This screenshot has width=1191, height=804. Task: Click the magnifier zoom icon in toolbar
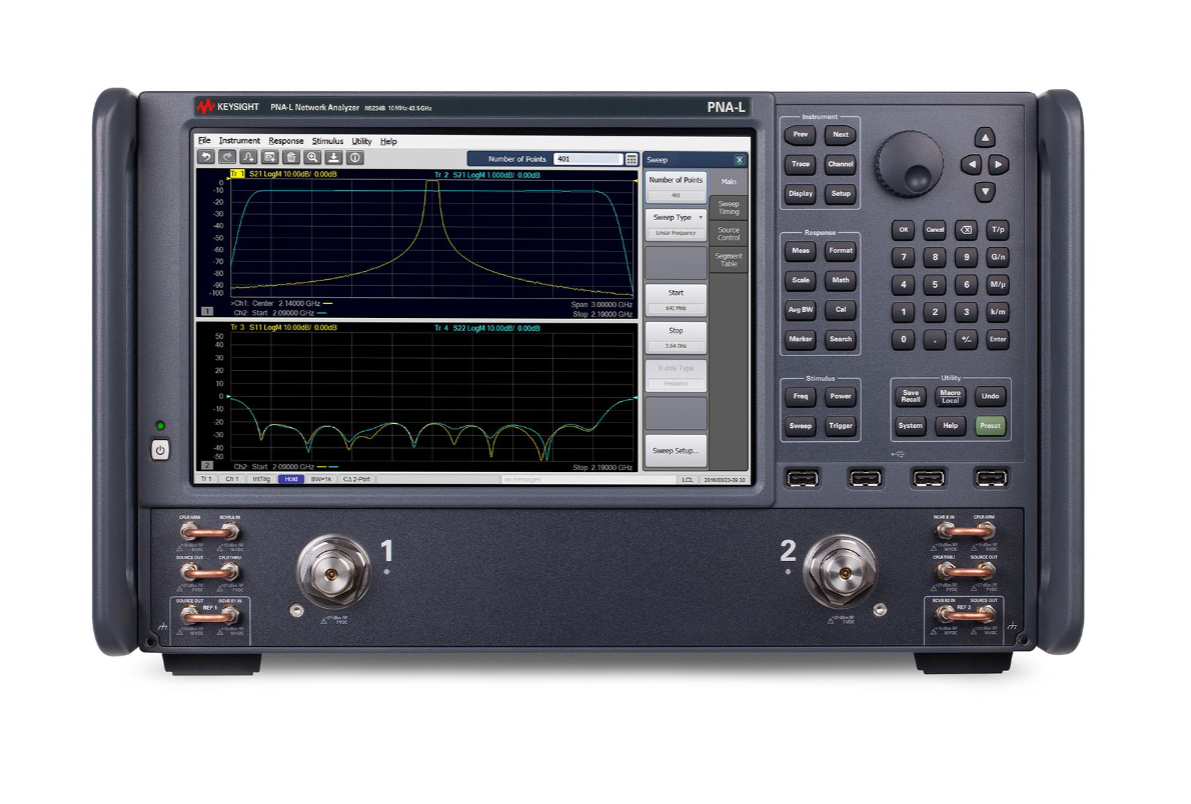click(x=312, y=157)
